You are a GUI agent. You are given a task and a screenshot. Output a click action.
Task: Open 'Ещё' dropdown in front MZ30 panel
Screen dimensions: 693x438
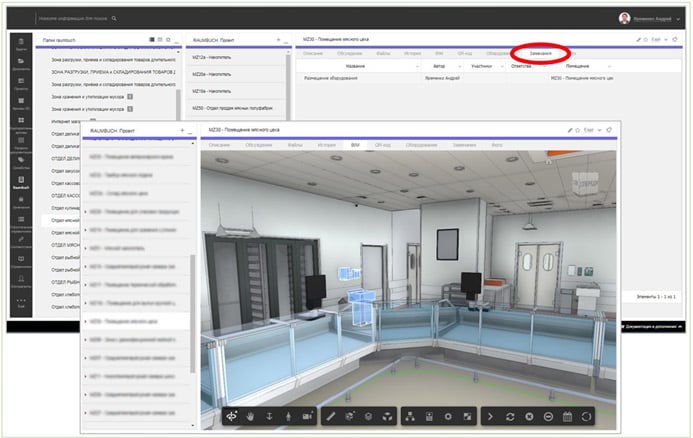click(x=593, y=130)
